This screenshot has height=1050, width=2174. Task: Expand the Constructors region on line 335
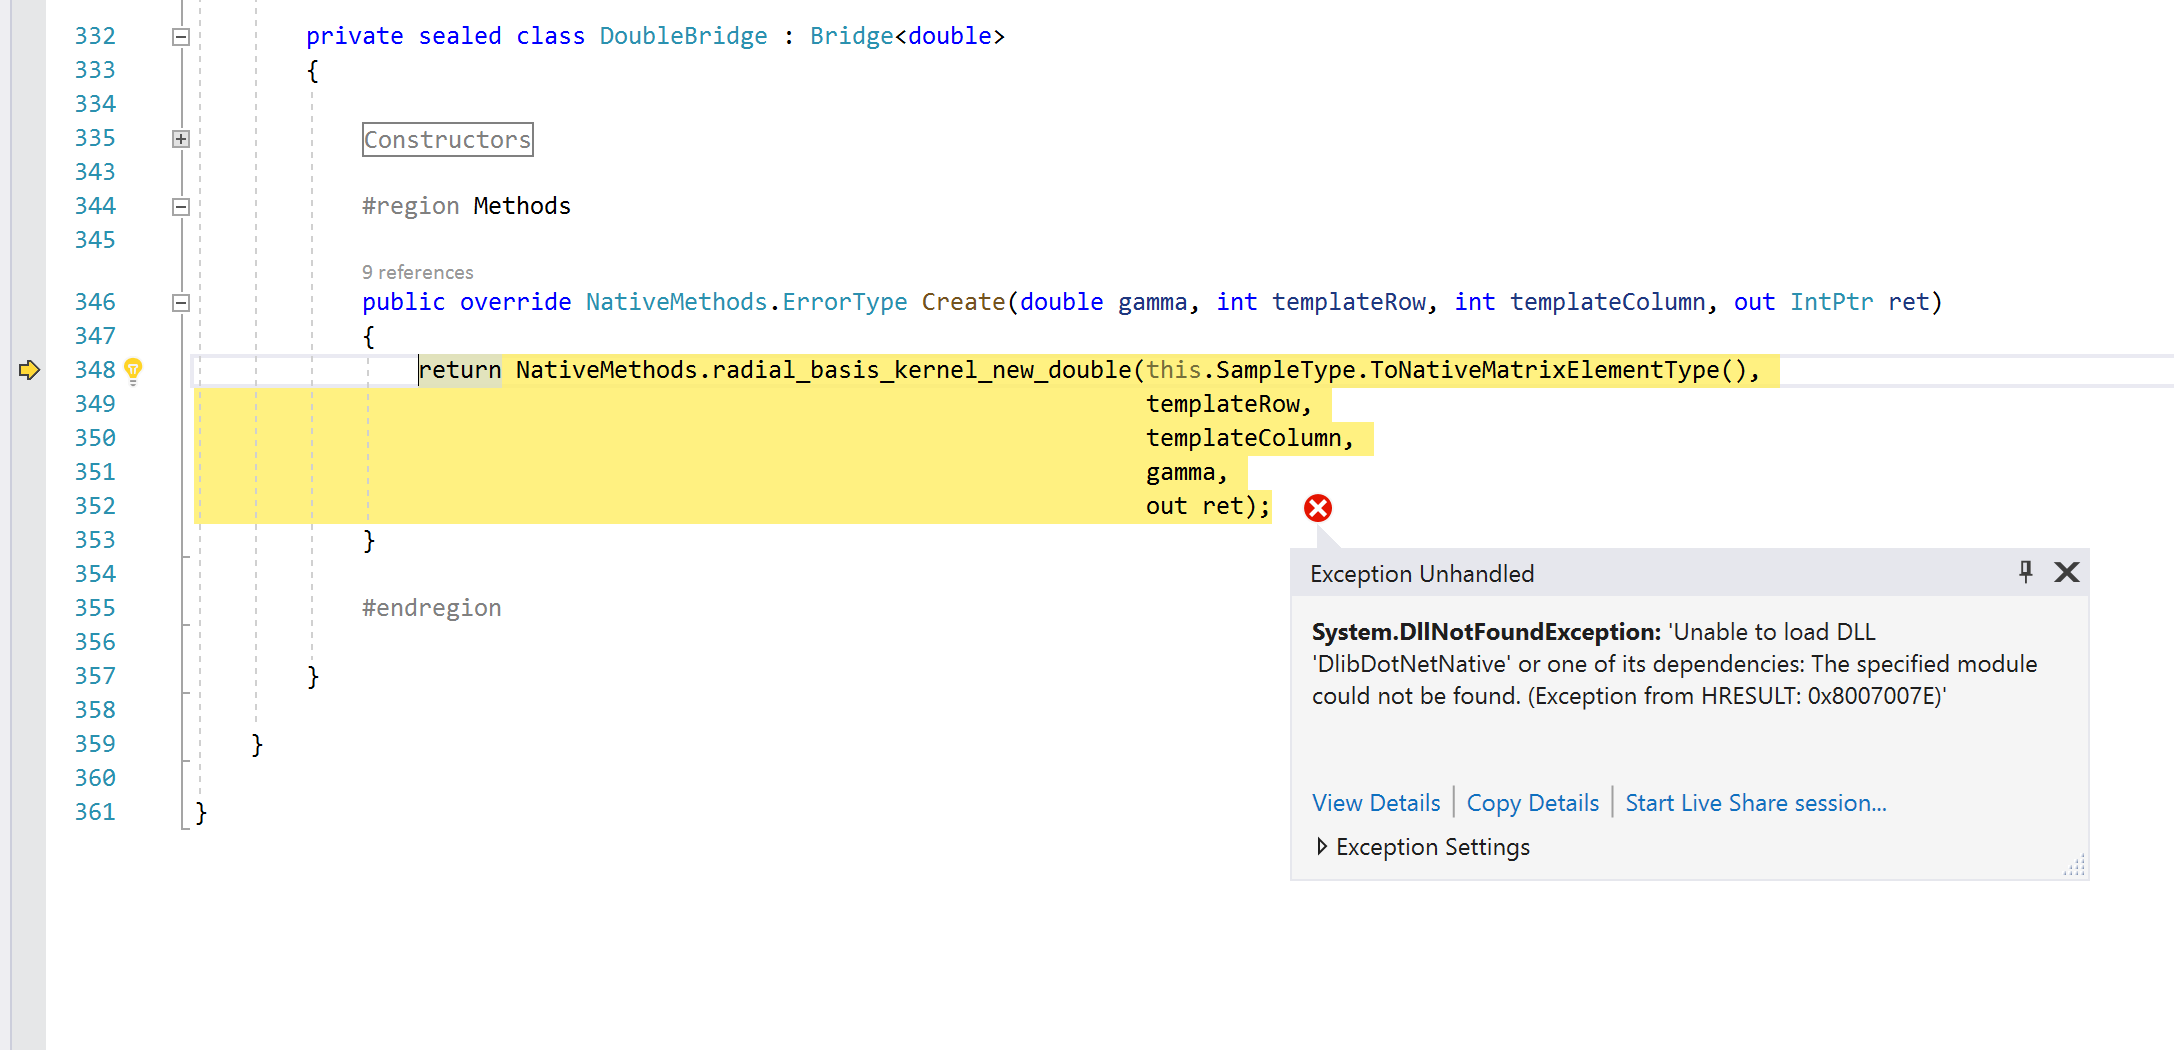181,138
